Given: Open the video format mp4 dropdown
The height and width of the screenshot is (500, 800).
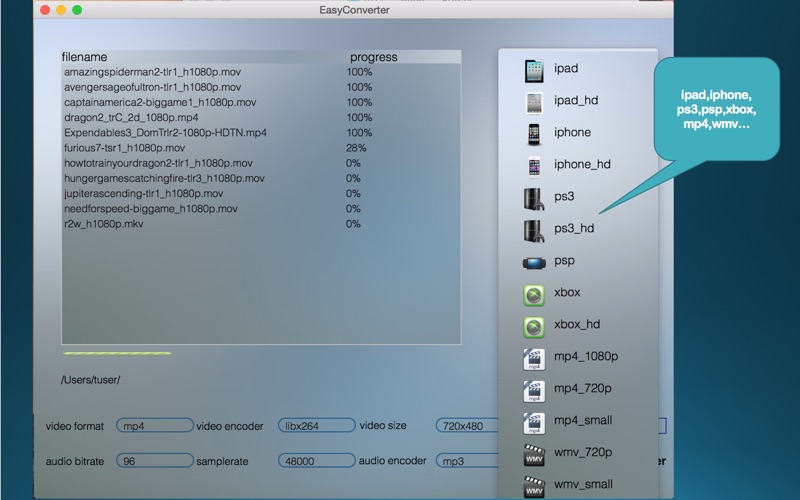Looking at the screenshot, I should (x=155, y=426).
